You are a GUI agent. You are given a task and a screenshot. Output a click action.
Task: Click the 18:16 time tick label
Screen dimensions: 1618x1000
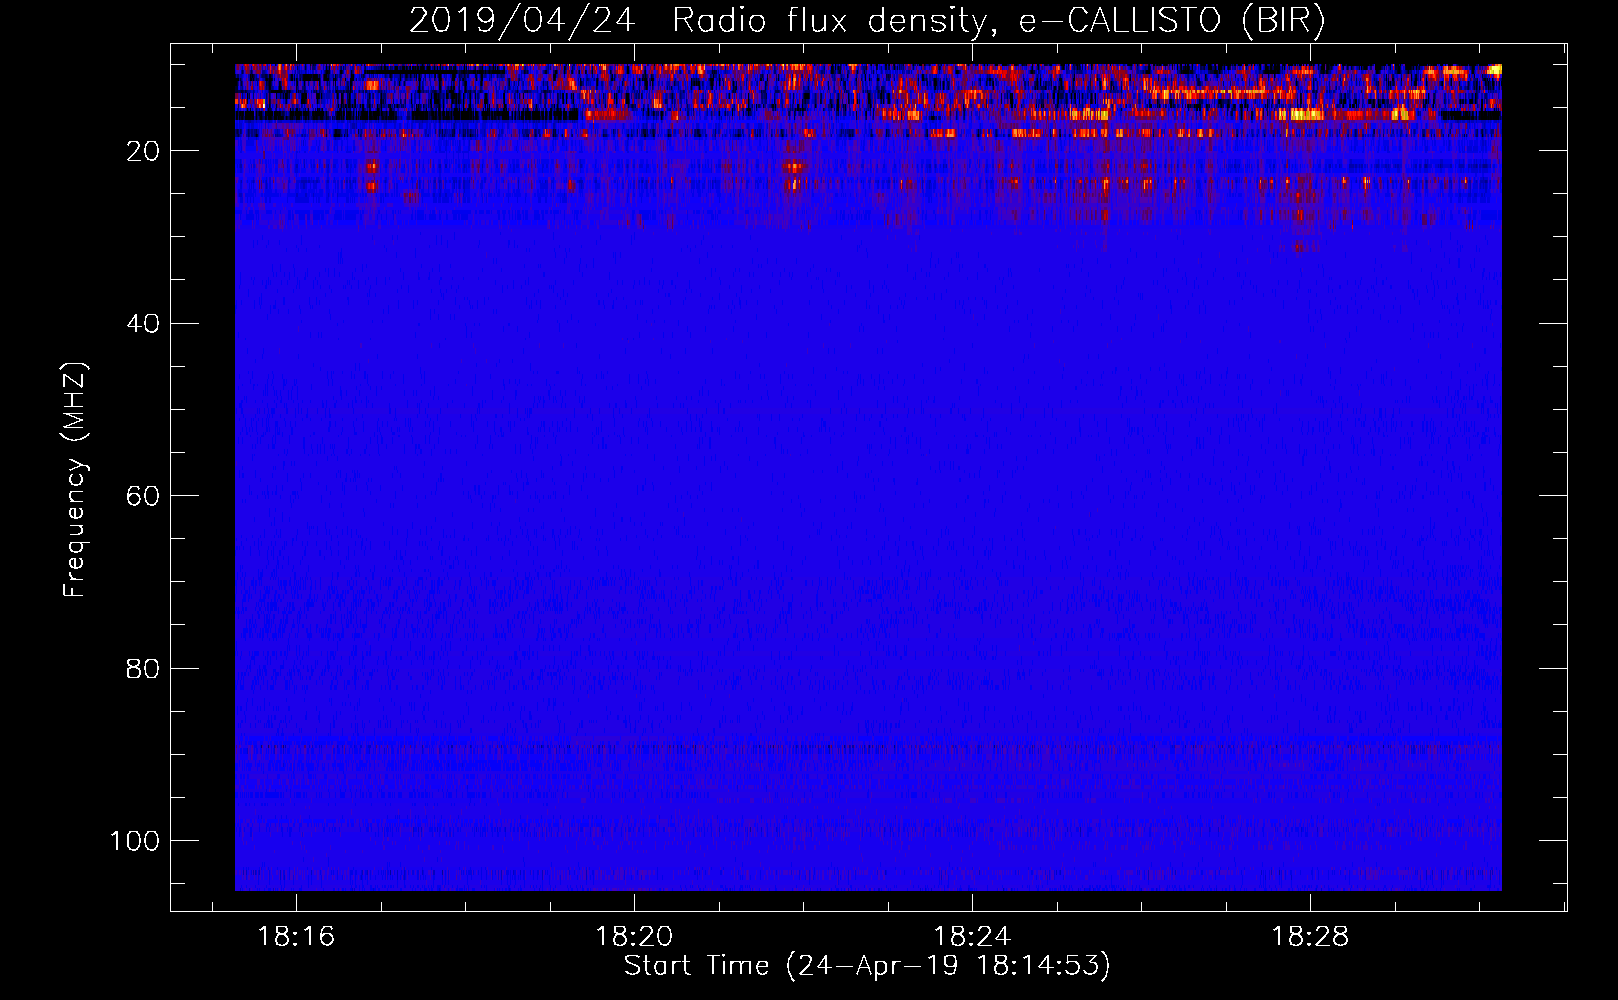coord(296,937)
